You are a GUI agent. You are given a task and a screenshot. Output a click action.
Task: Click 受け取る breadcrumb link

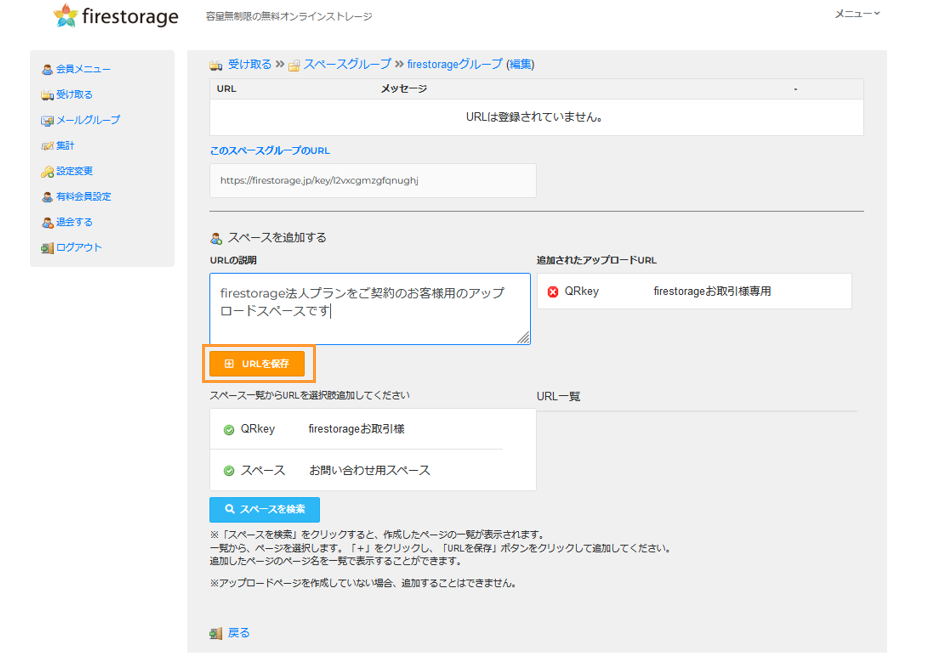point(250,64)
